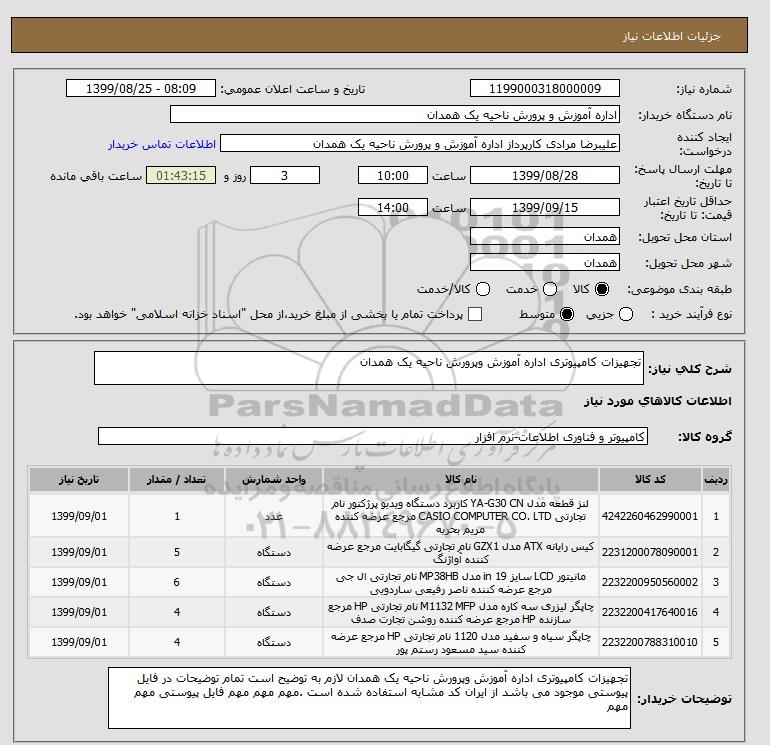Click the HP 1120 printer item name
770x745 pixels.
pos(461,642)
